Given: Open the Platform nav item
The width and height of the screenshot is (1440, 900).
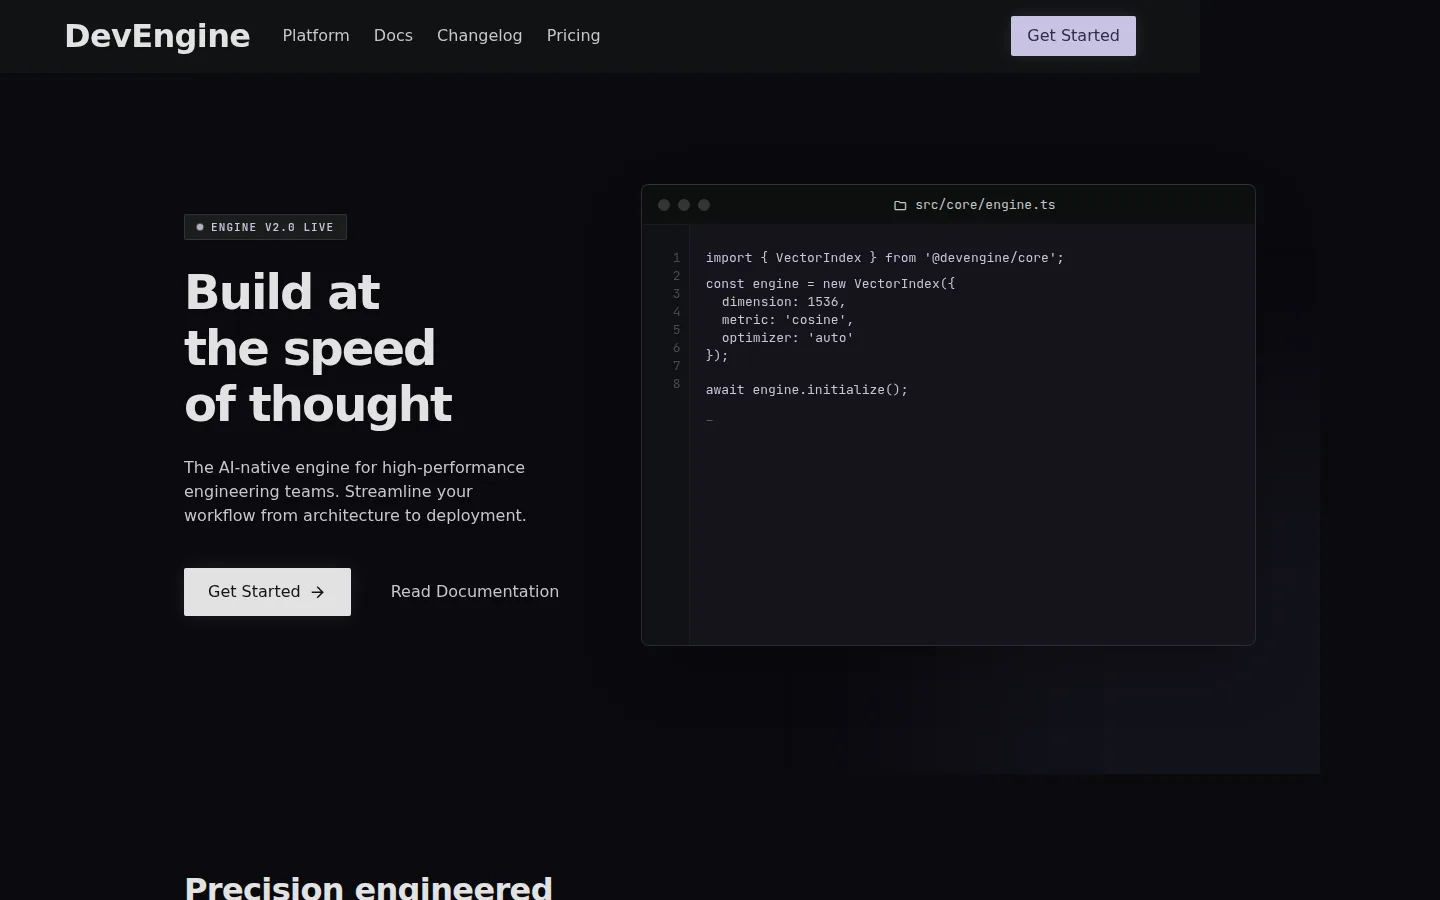Looking at the screenshot, I should [x=316, y=36].
